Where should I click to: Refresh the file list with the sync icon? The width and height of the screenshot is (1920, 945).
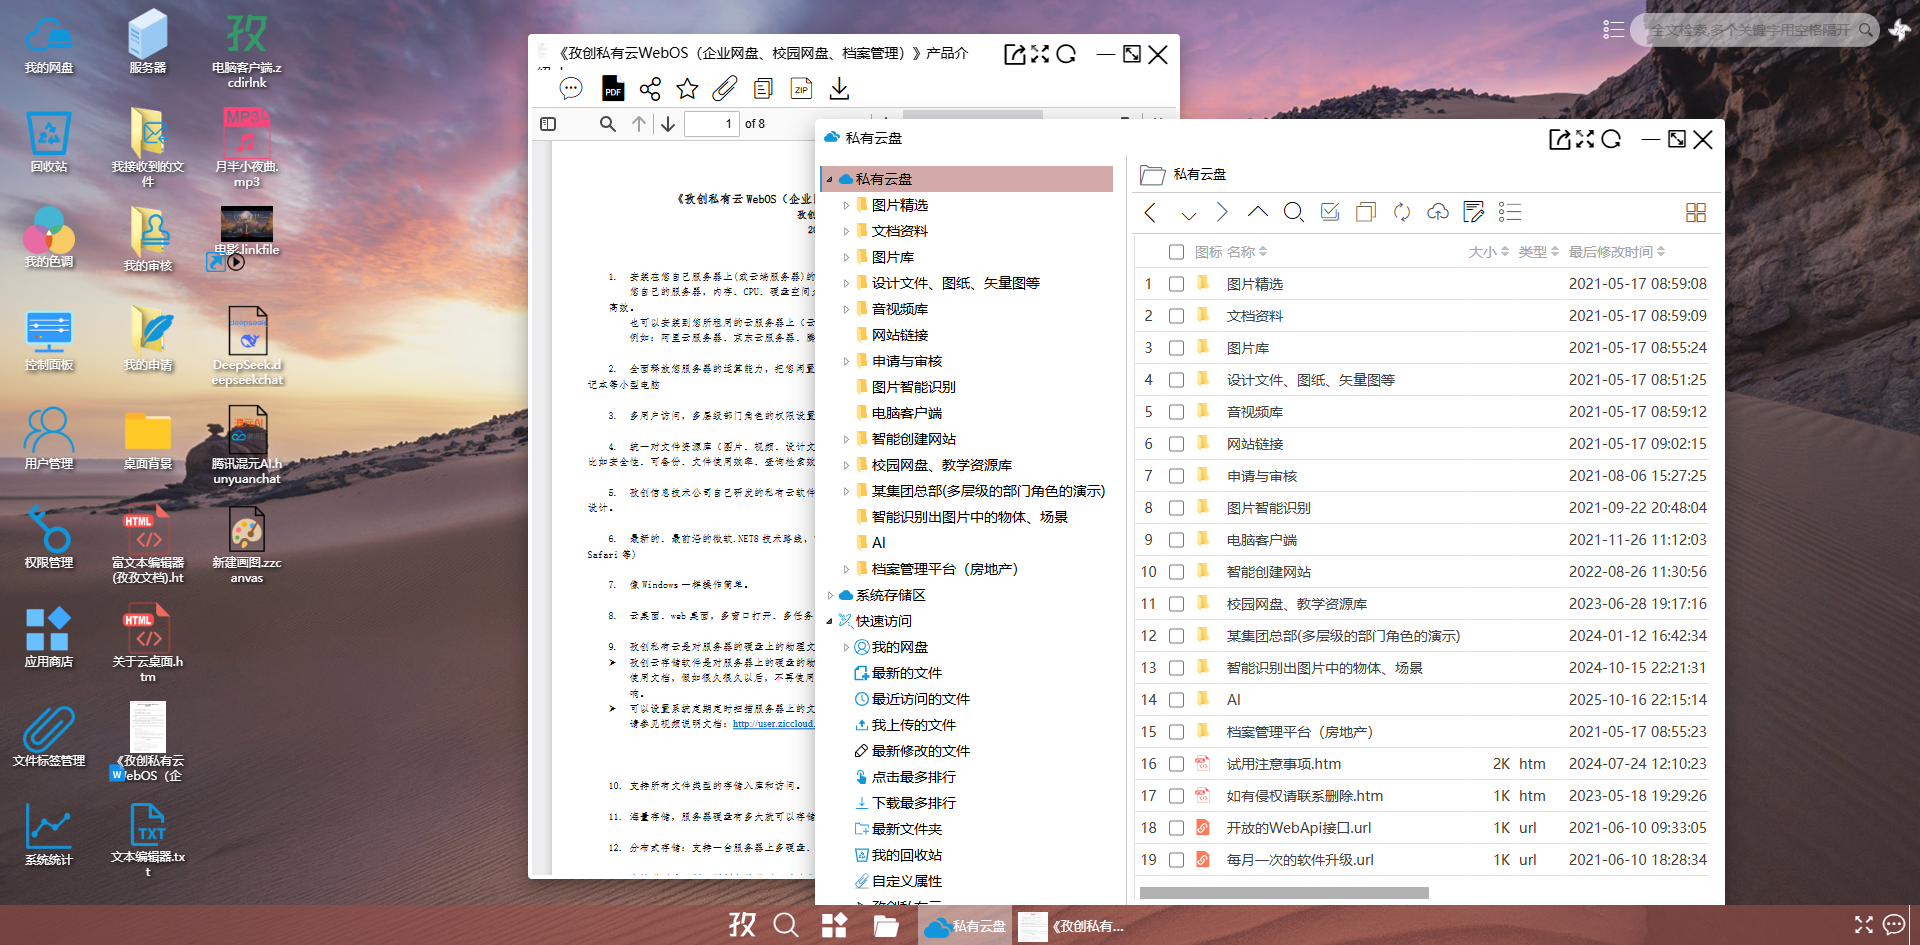1402,212
